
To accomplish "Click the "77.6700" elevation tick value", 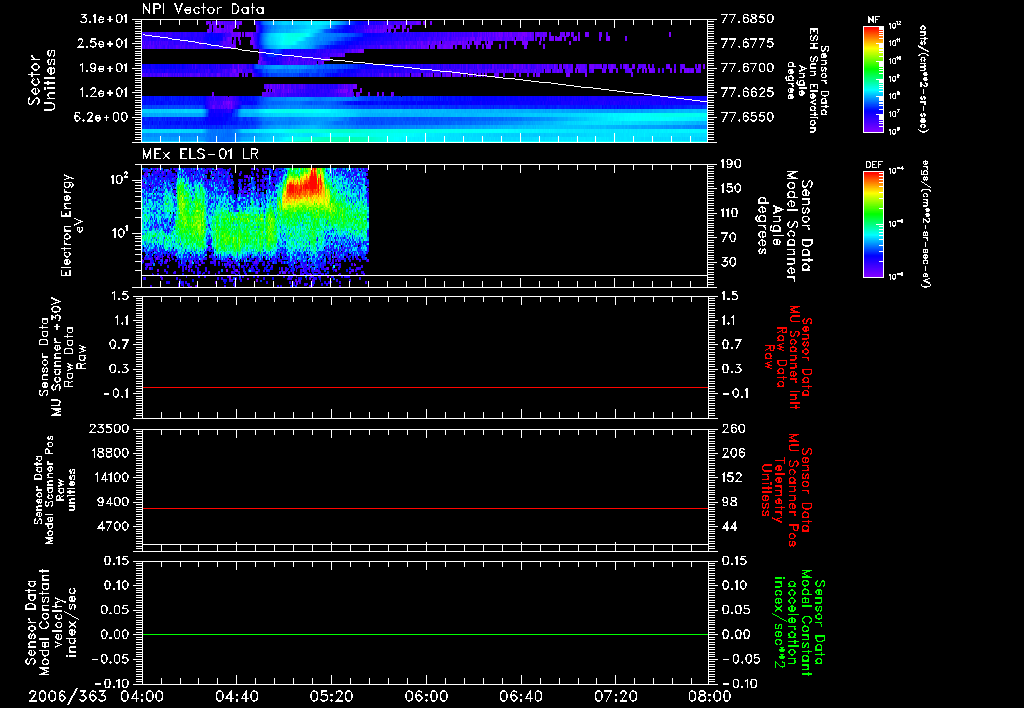I will click(748, 68).
